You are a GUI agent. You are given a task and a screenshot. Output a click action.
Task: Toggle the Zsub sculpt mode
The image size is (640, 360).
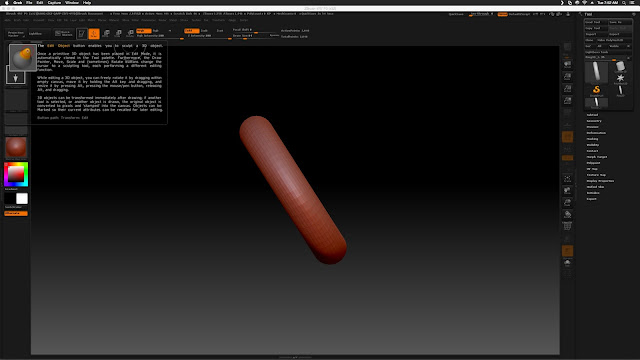click(204, 31)
